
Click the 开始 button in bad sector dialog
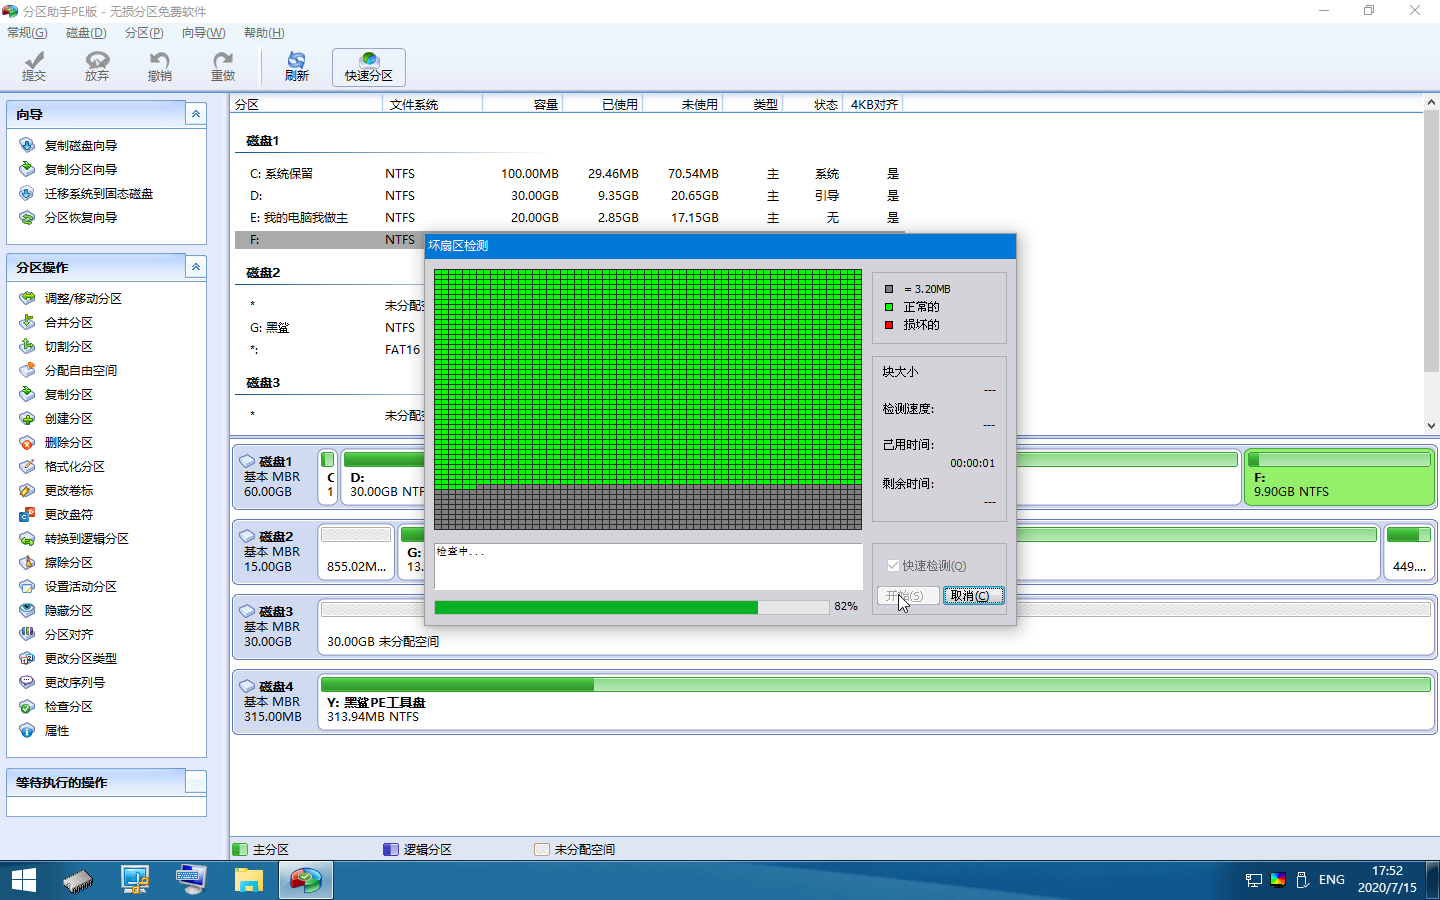907,596
